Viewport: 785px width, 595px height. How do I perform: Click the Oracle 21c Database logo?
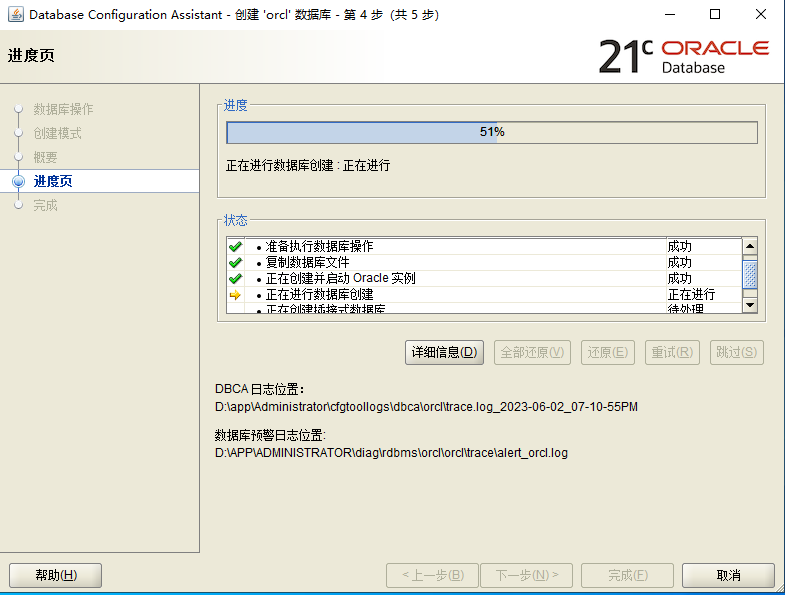(x=683, y=57)
